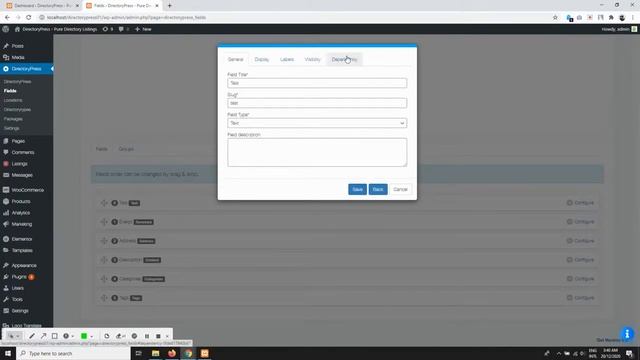Pick the green color swatch
Screen dimensions: 640x360
point(84,336)
